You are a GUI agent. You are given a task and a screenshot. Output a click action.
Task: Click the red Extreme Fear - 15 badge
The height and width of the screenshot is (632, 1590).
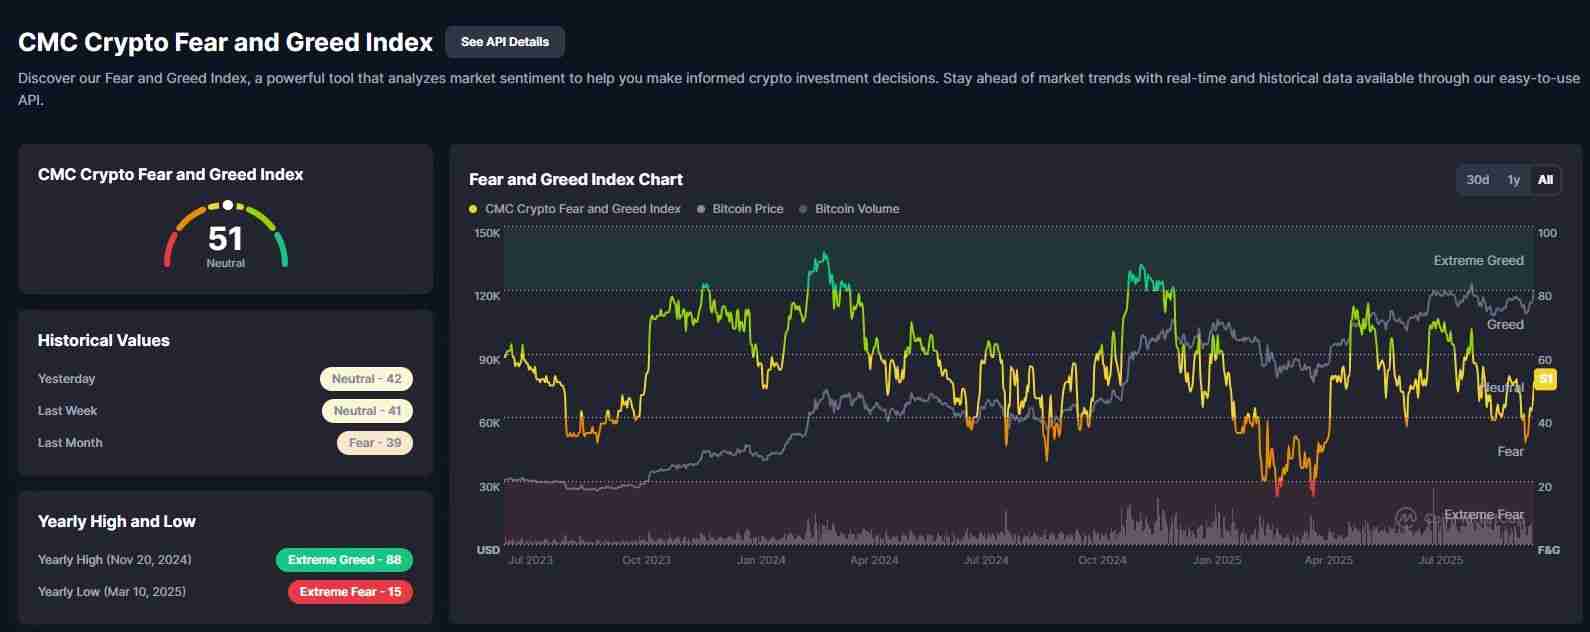click(350, 592)
